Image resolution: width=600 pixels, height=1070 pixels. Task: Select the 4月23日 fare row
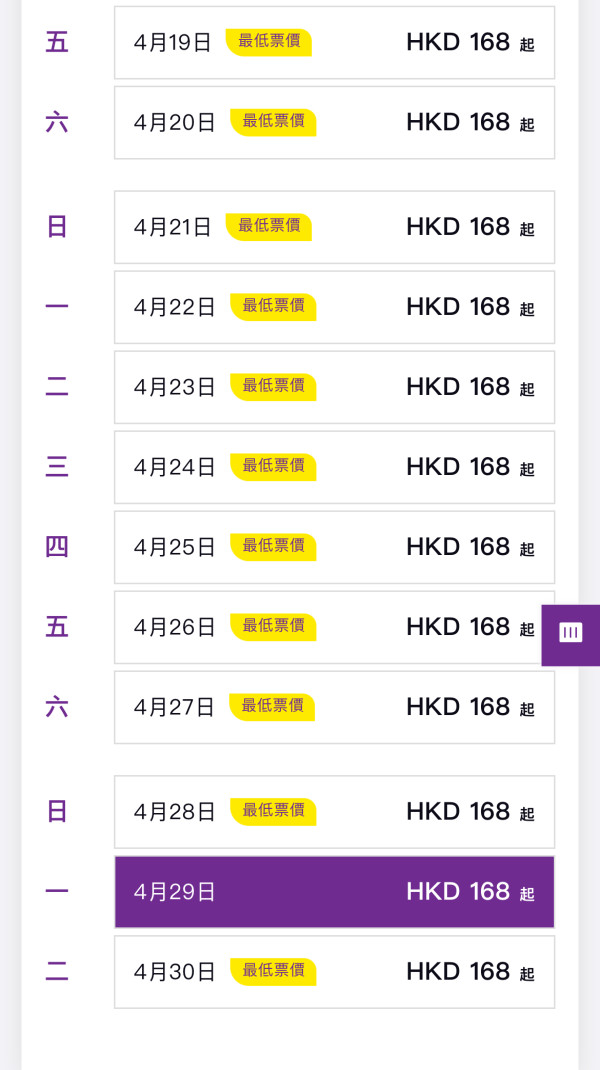334,387
